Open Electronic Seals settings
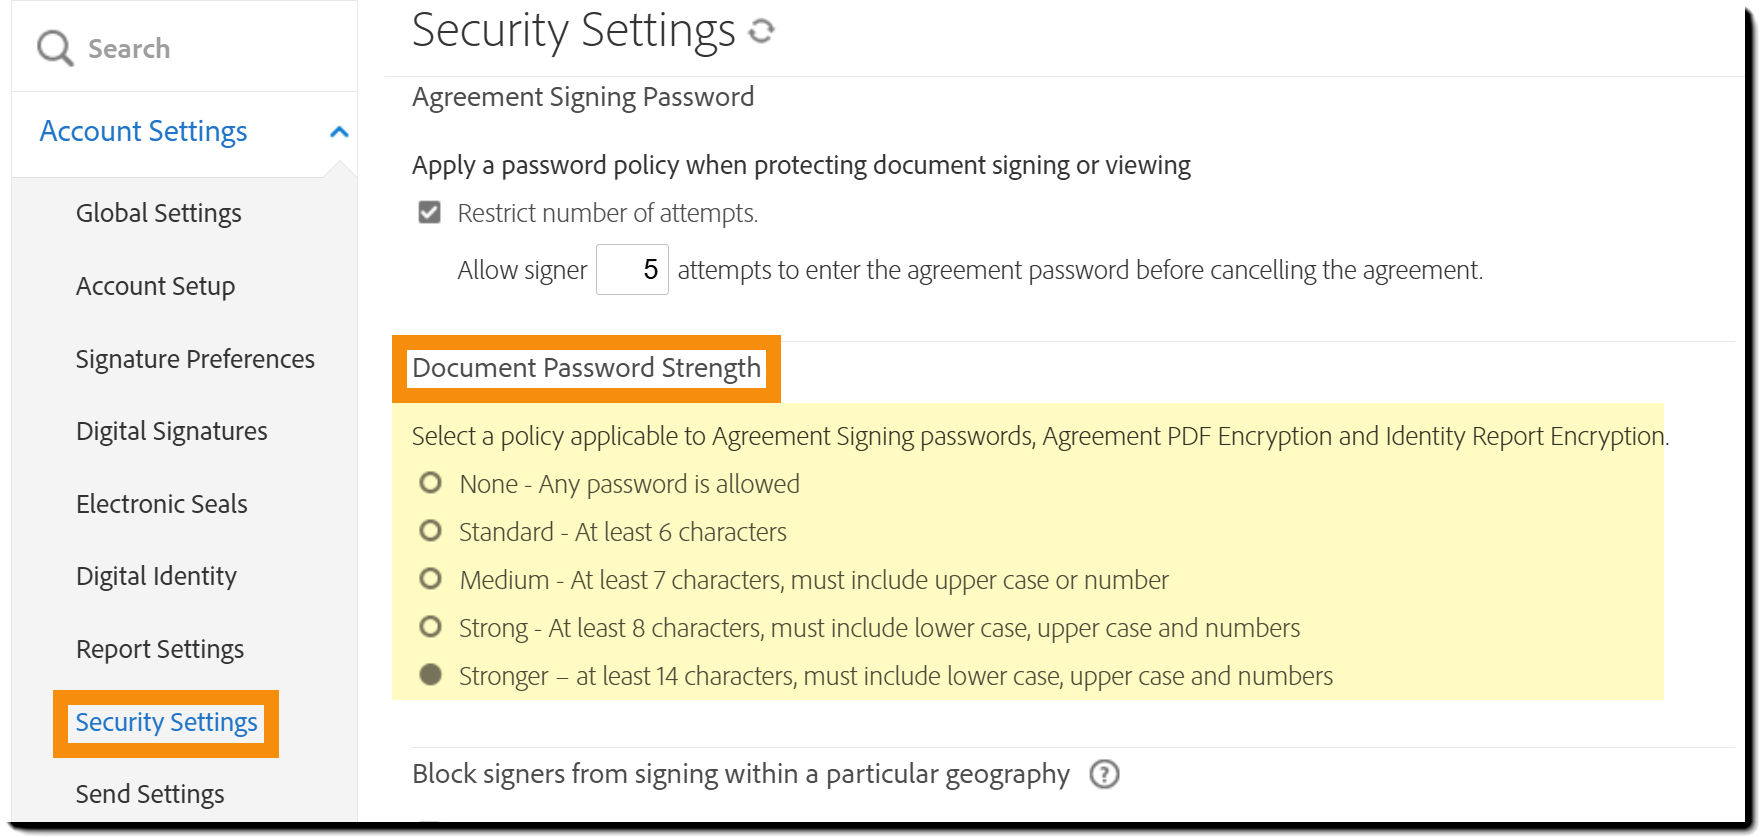This screenshot has height=837, width=1760. pos(161,504)
